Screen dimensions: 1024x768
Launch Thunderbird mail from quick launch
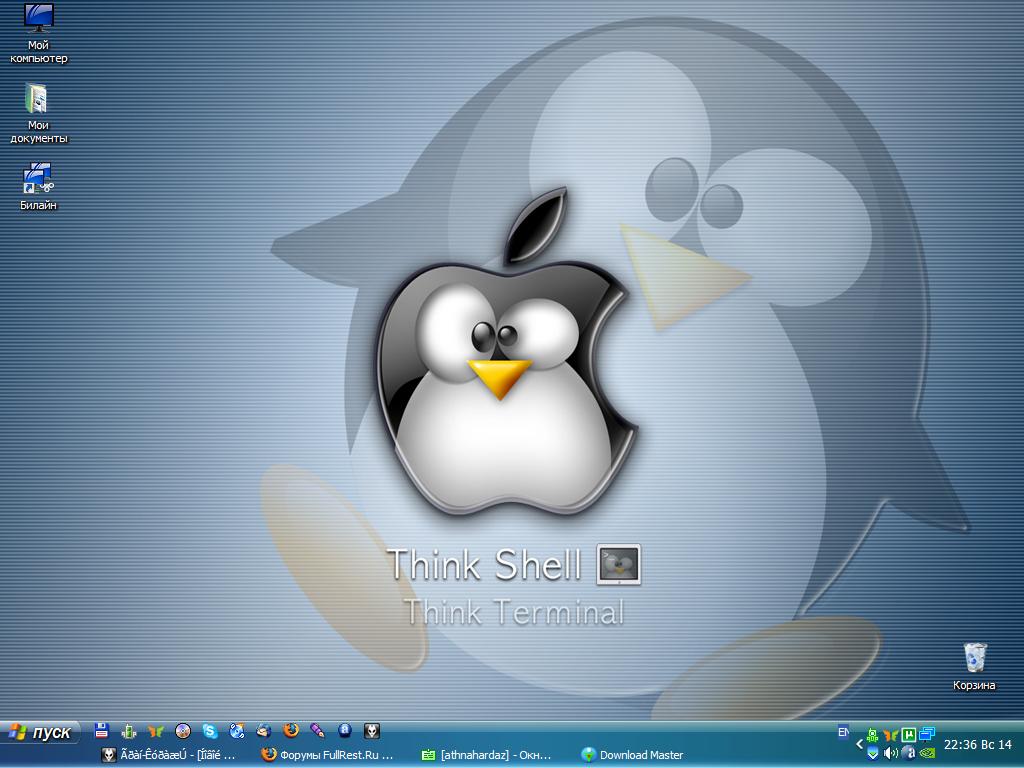pyautogui.click(x=264, y=731)
